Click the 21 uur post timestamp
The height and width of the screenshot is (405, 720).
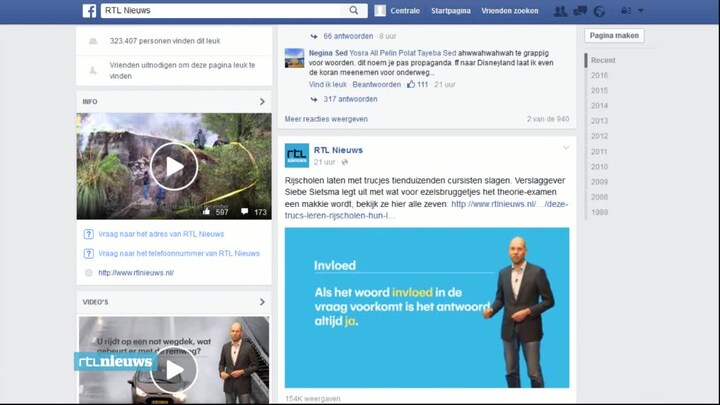coord(325,162)
